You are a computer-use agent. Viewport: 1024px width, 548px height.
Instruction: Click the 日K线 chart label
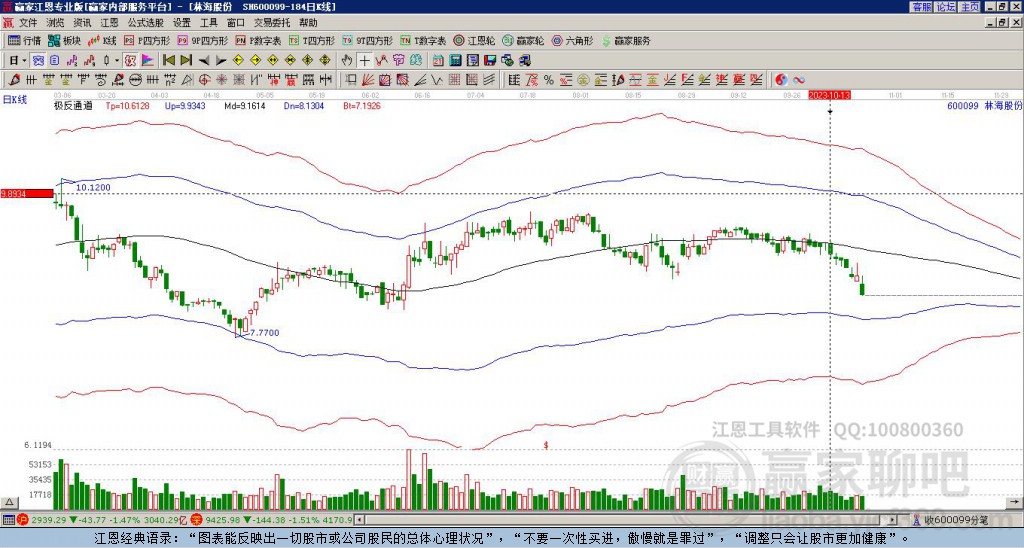15,100
